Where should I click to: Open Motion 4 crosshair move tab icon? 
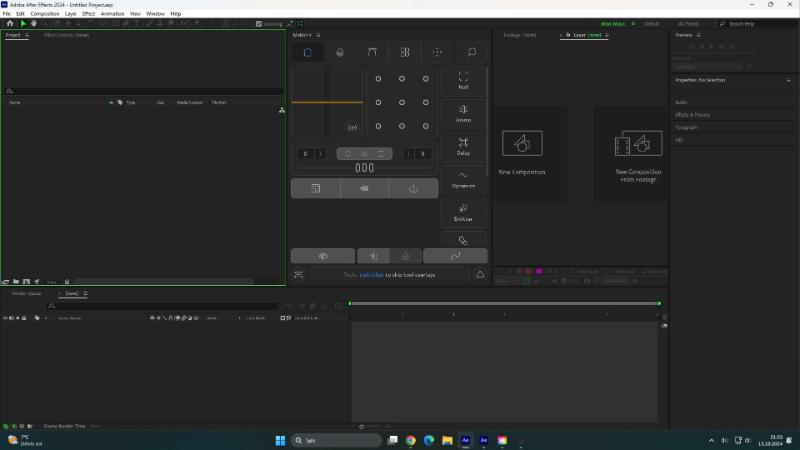(437, 52)
